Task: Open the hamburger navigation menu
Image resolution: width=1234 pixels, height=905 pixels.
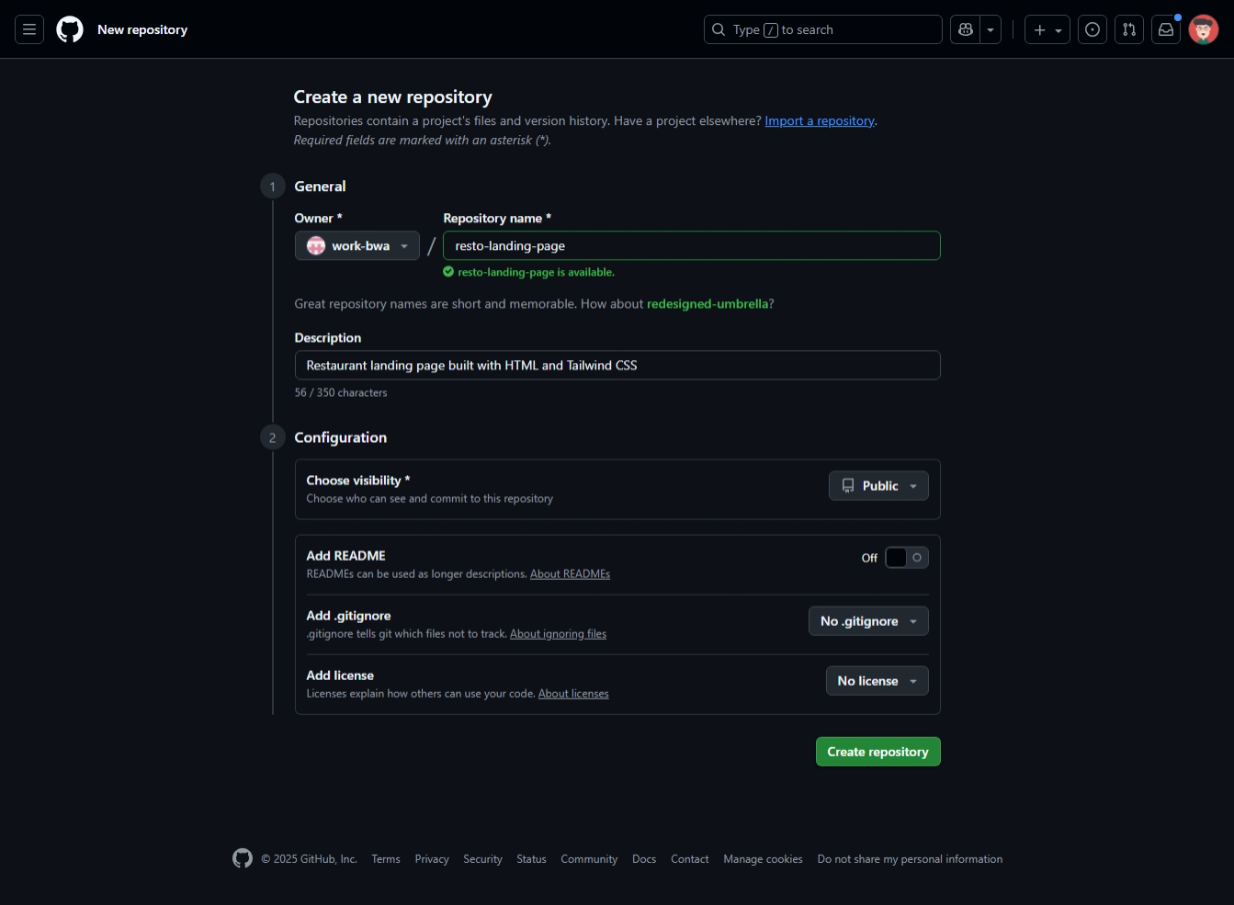Action: 29,30
